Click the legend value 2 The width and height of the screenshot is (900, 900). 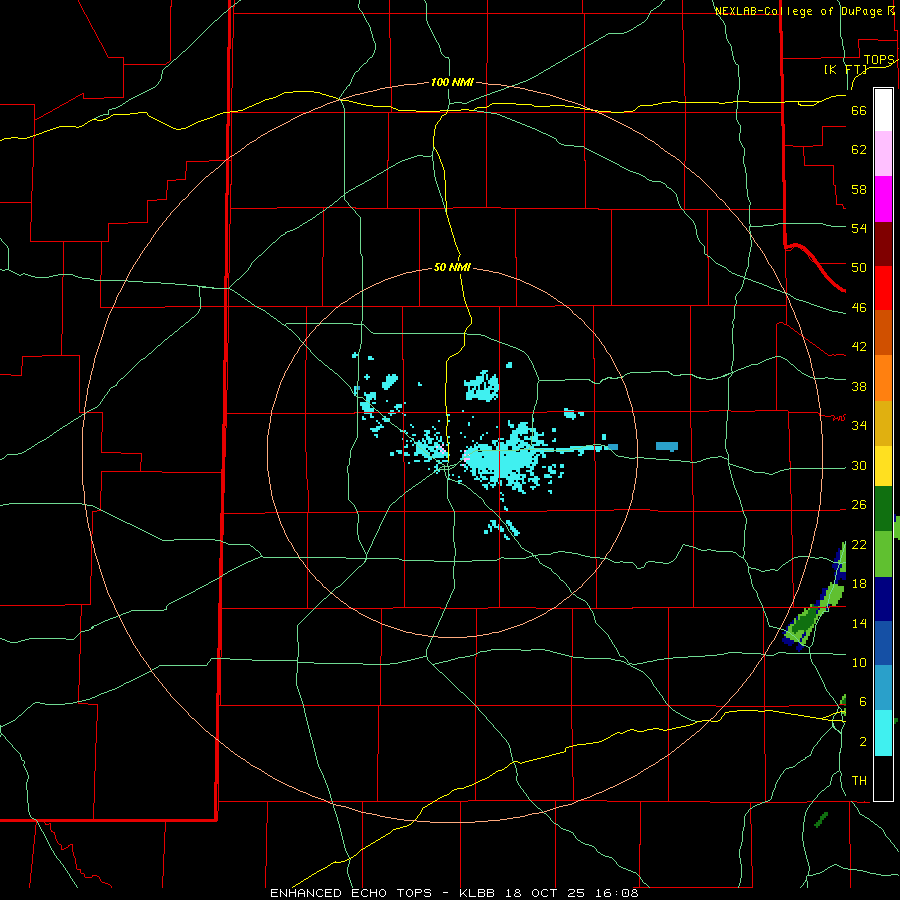[862, 742]
